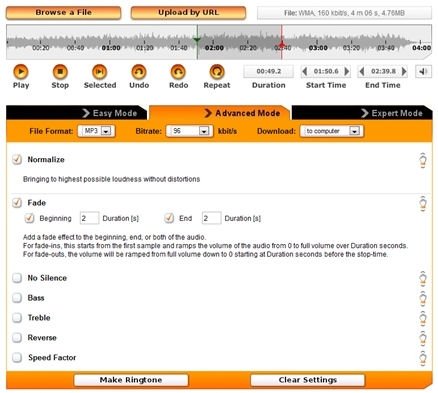Show the Bass help lightbulb
The image size is (438, 393).
pos(423,298)
